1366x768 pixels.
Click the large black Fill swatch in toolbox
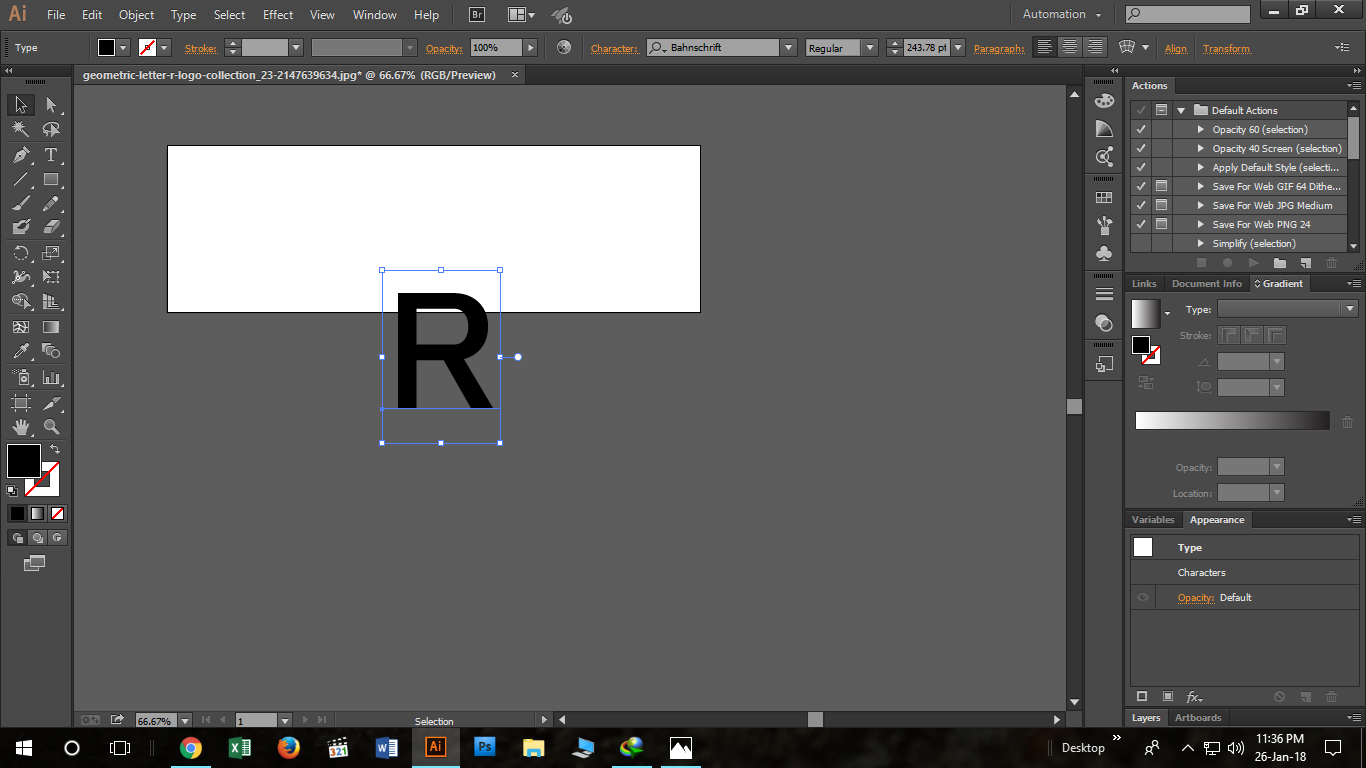[x=23, y=461]
